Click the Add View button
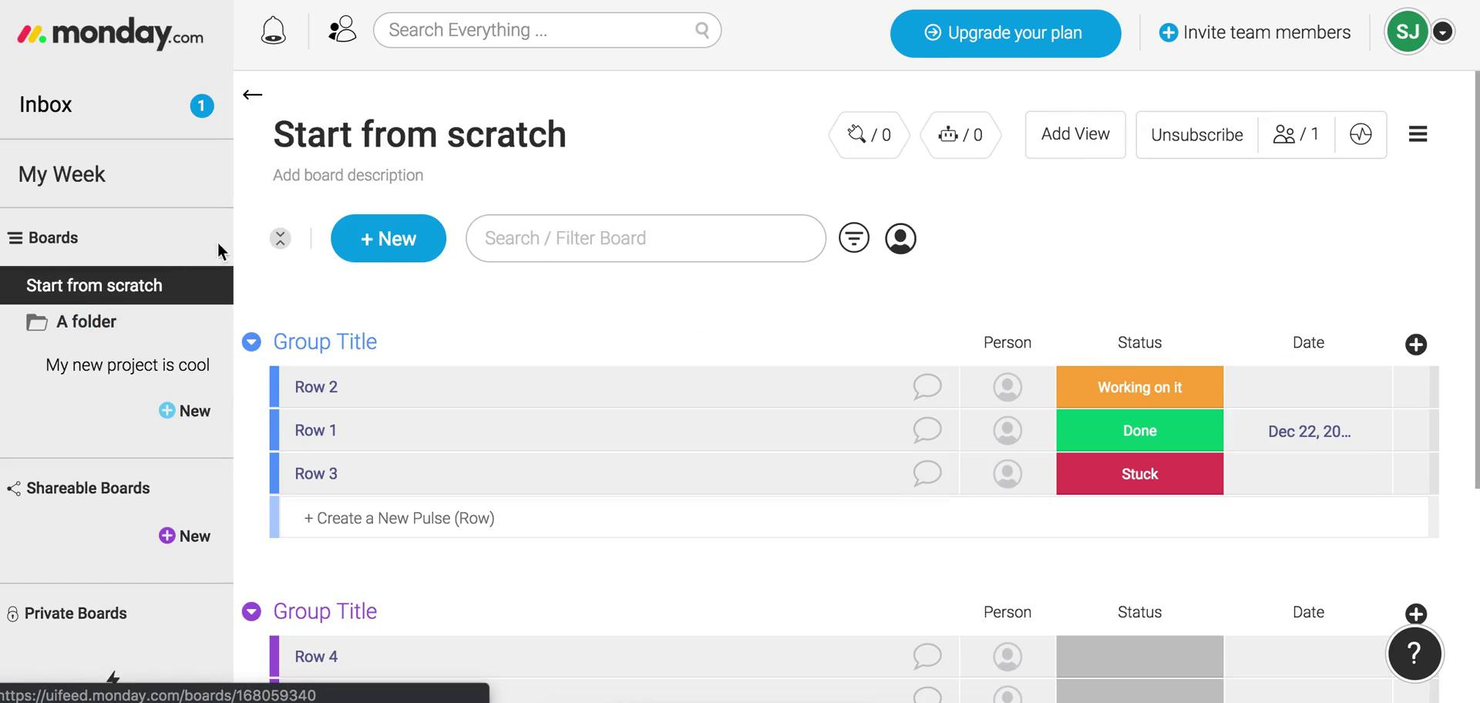The height and width of the screenshot is (703, 1480). [1074, 133]
